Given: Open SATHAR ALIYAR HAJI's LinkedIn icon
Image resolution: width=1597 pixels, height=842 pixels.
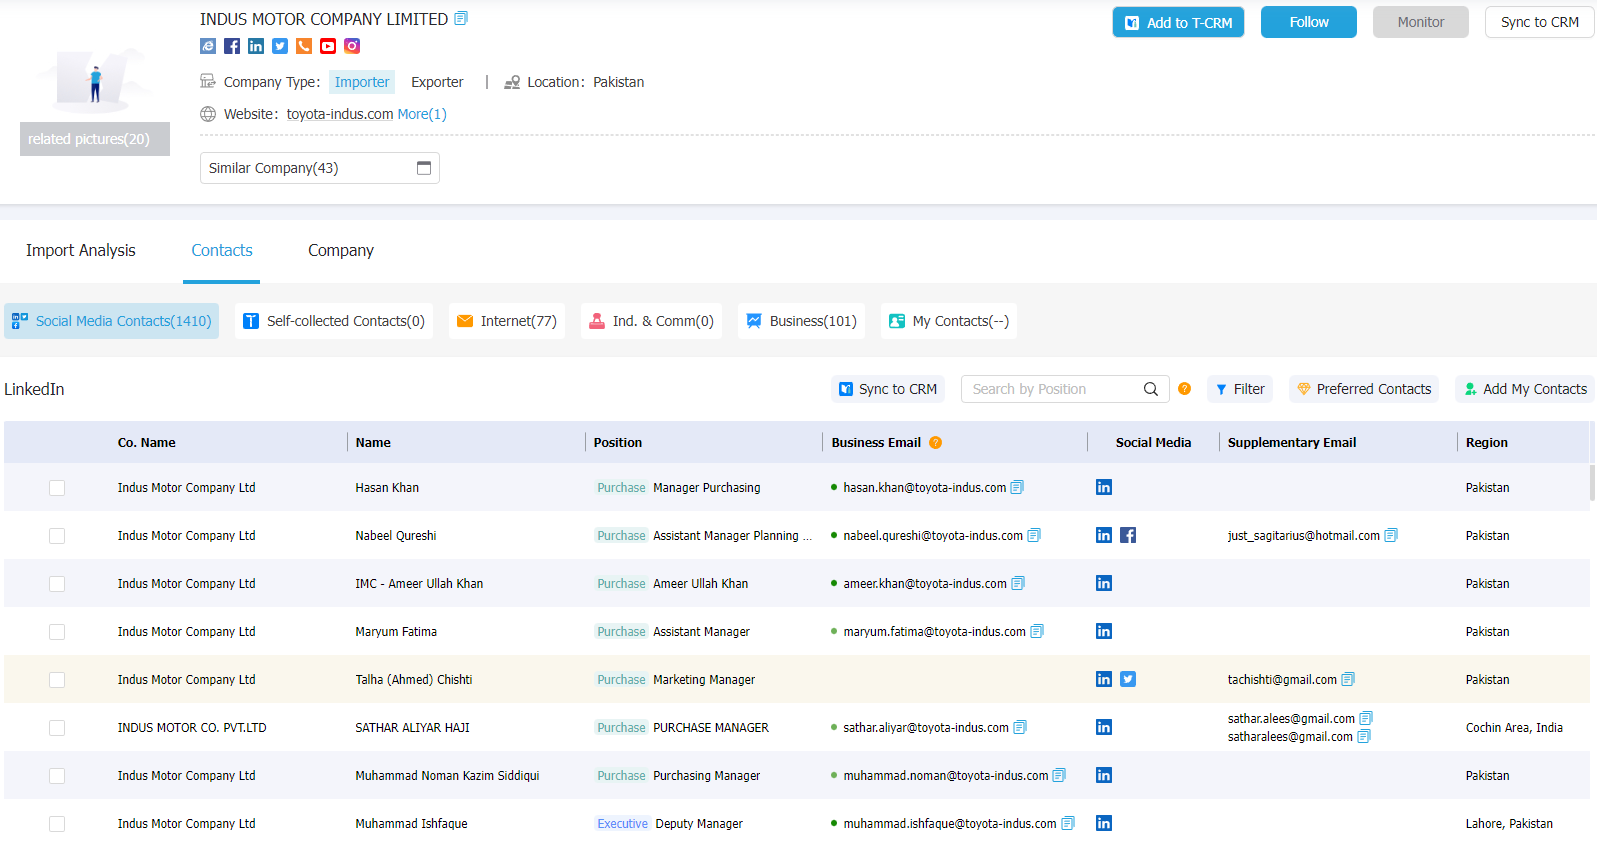Looking at the screenshot, I should point(1104,727).
